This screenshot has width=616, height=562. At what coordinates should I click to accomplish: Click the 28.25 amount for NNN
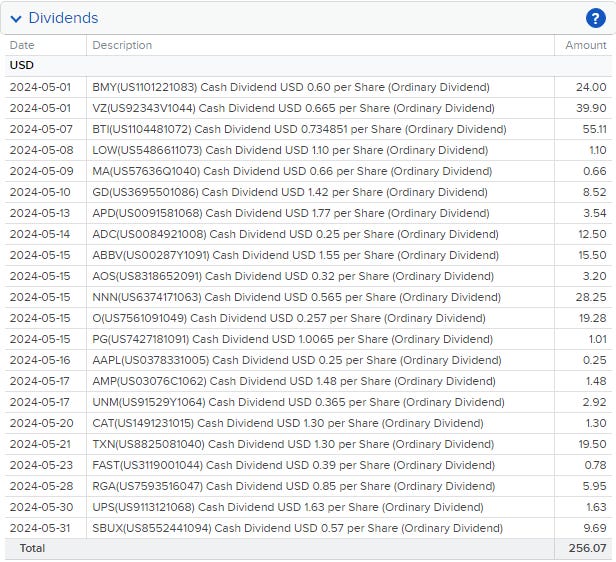591,297
